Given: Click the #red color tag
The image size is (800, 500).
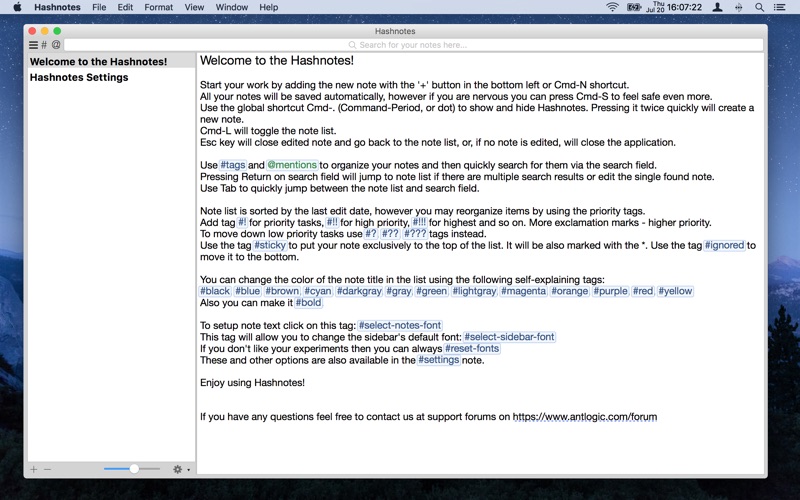Looking at the screenshot, I should pyautogui.click(x=643, y=291).
